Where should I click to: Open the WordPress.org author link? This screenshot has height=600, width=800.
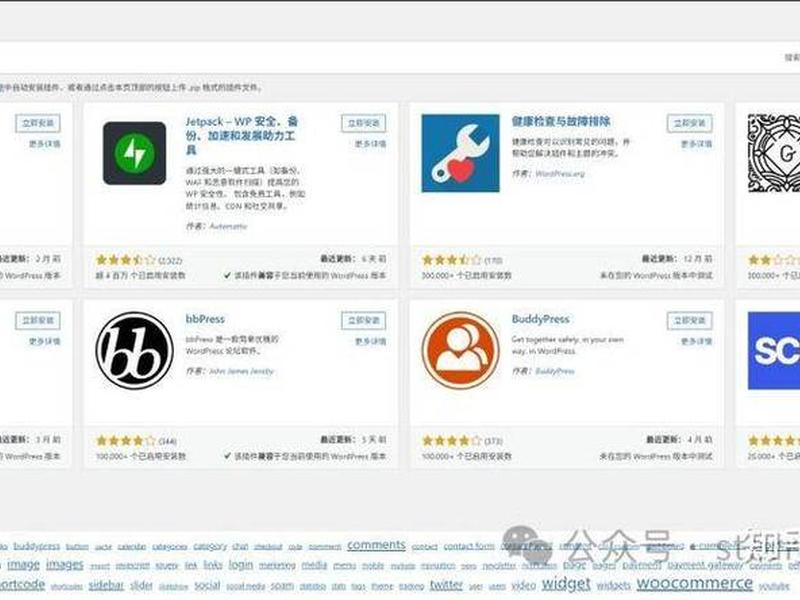(x=560, y=173)
